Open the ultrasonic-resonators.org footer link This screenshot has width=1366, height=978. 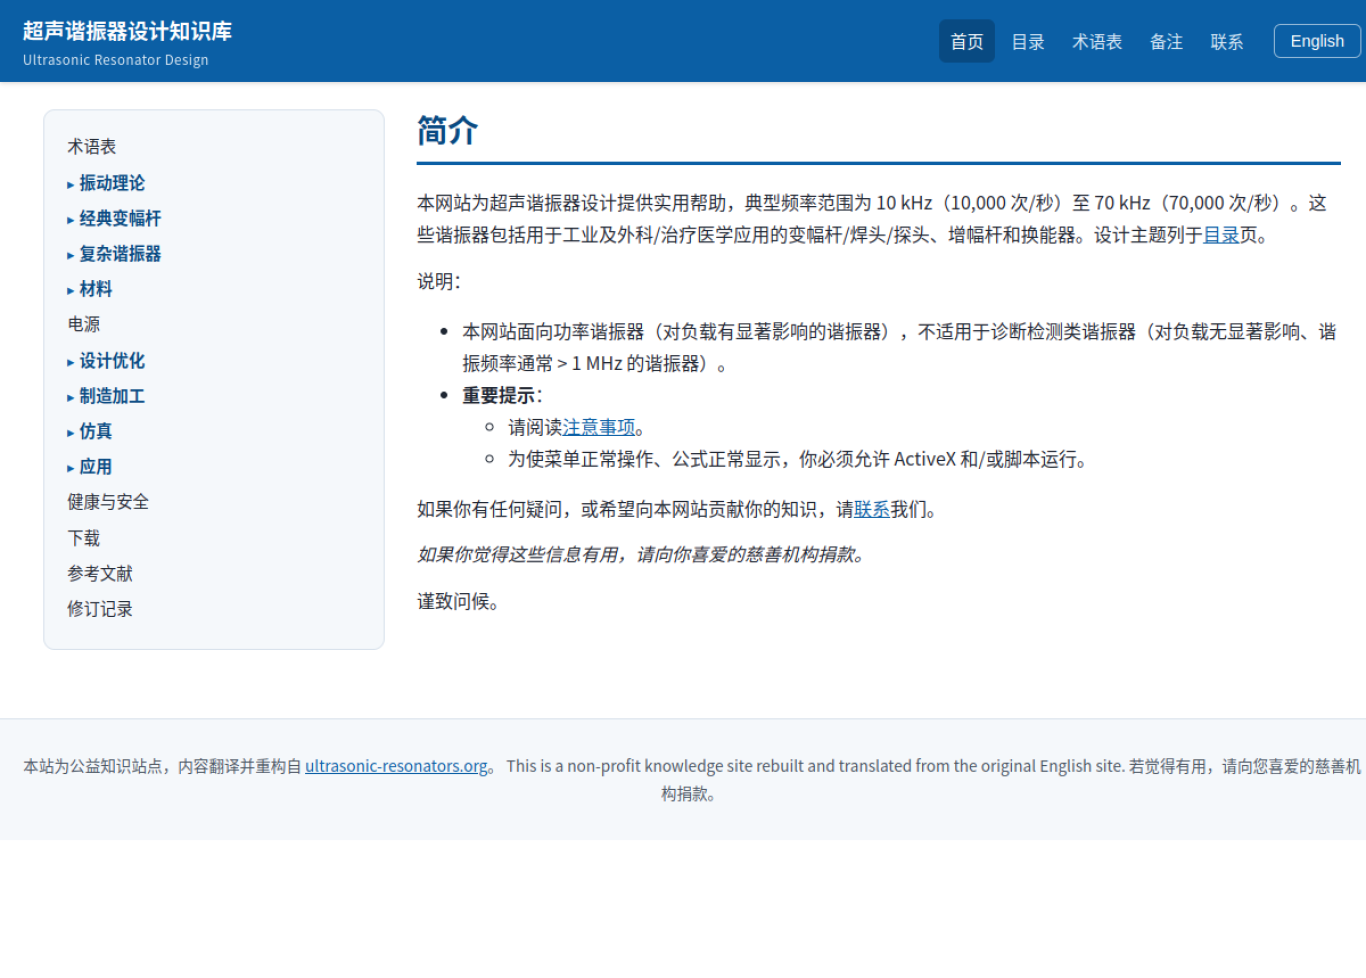(396, 766)
